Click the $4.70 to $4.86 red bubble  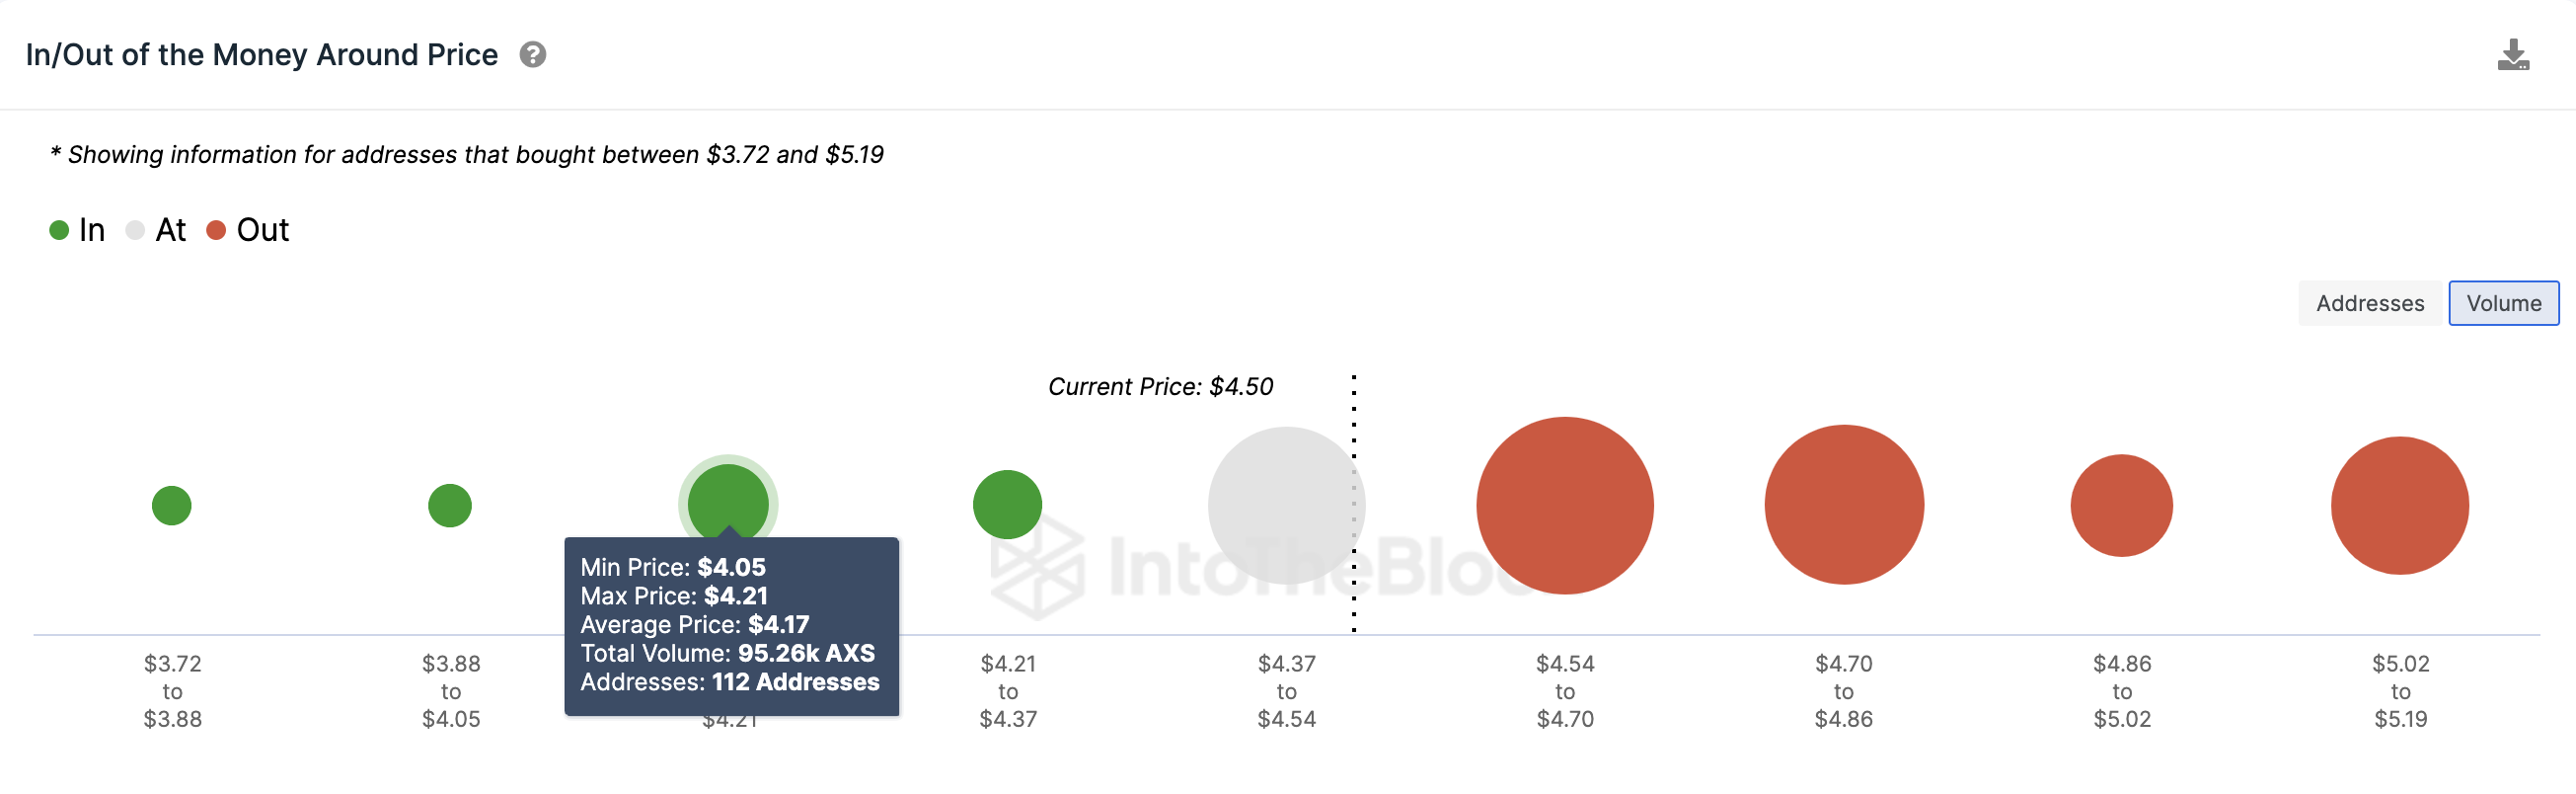(x=1843, y=505)
